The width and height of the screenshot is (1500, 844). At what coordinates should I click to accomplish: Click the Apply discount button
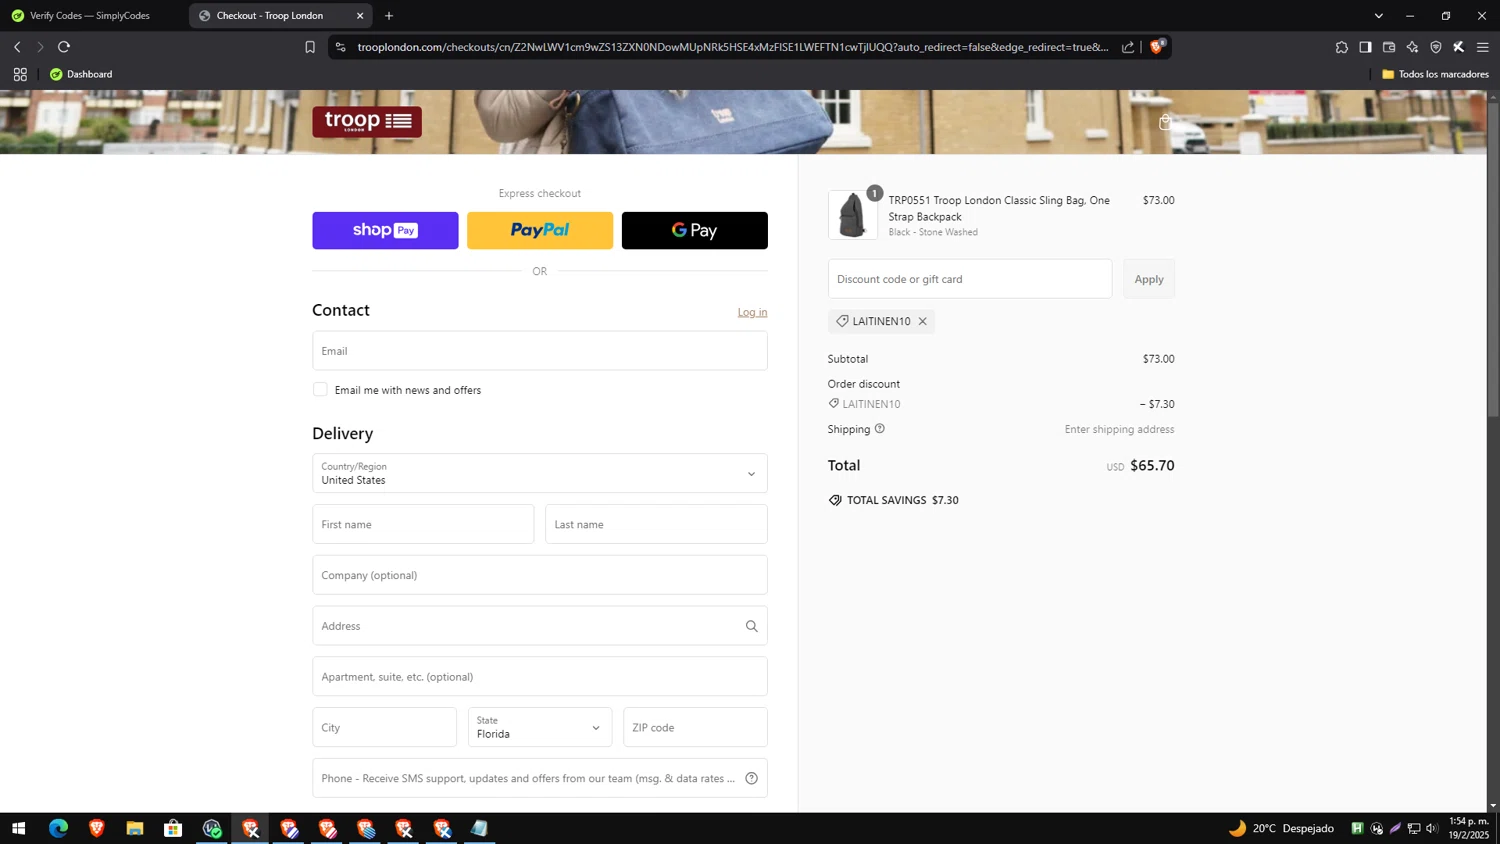1149,279
